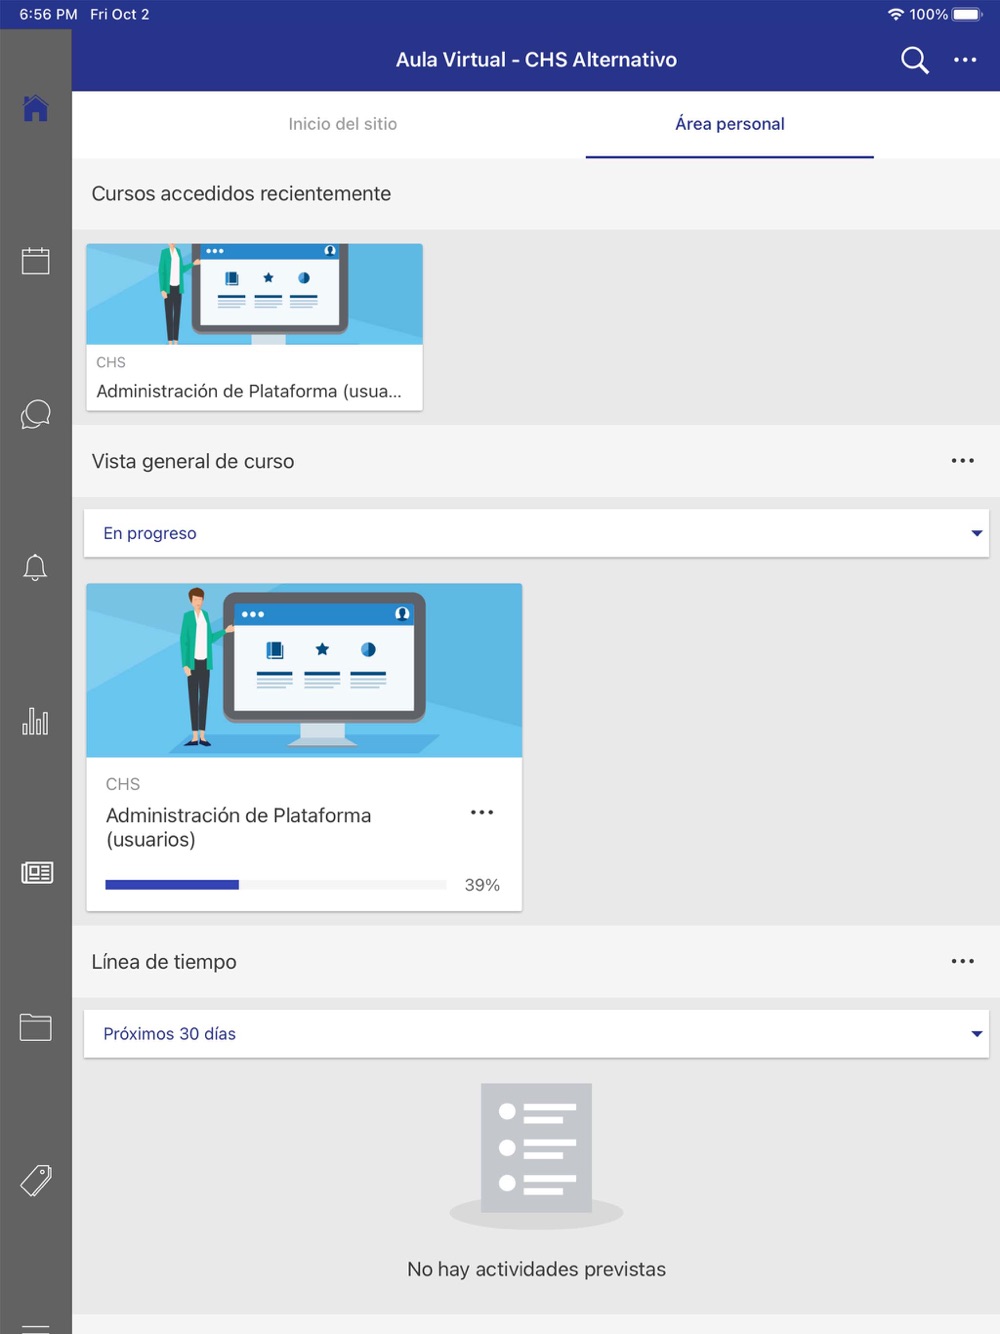
Task: Open recently accessed 'Administración de Plataforma' course
Action: pos(254,327)
